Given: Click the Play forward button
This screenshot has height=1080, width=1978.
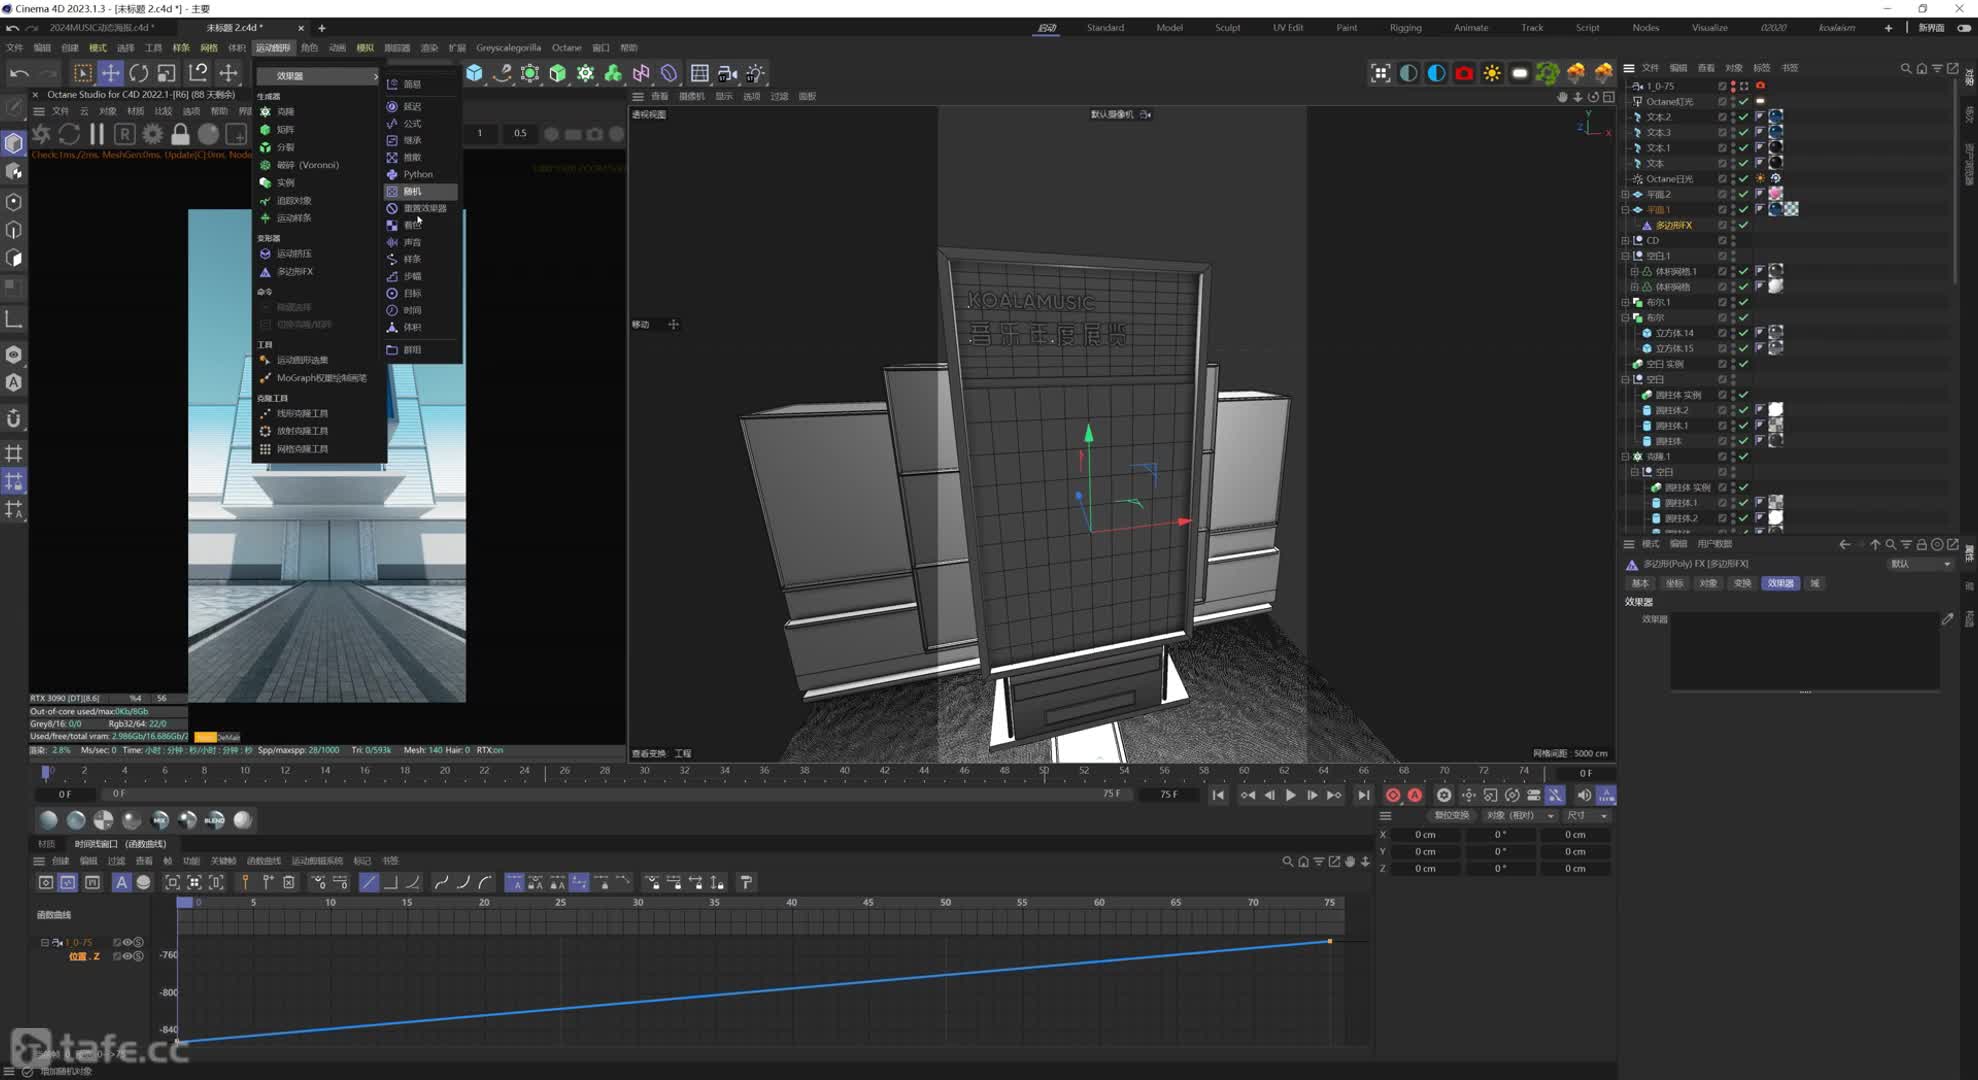Looking at the screenshot, I should 1290,795.
